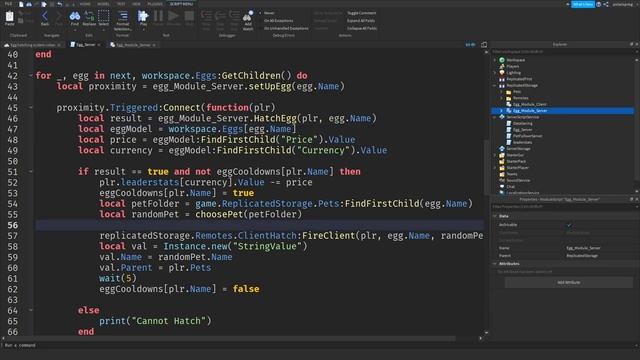Switch to the VIEW ribbon tab
This screenshot has width=640, height=360.
point(136,4)
